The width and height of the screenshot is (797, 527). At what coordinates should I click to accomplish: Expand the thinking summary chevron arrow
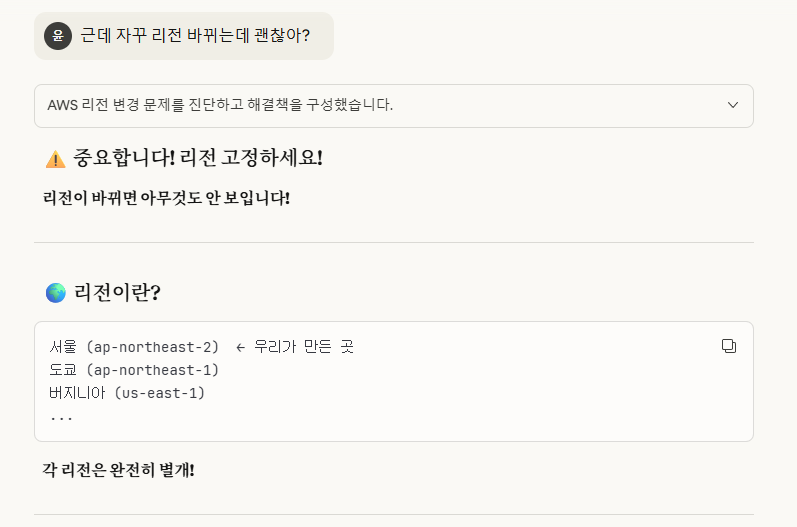tap(732, 105)
